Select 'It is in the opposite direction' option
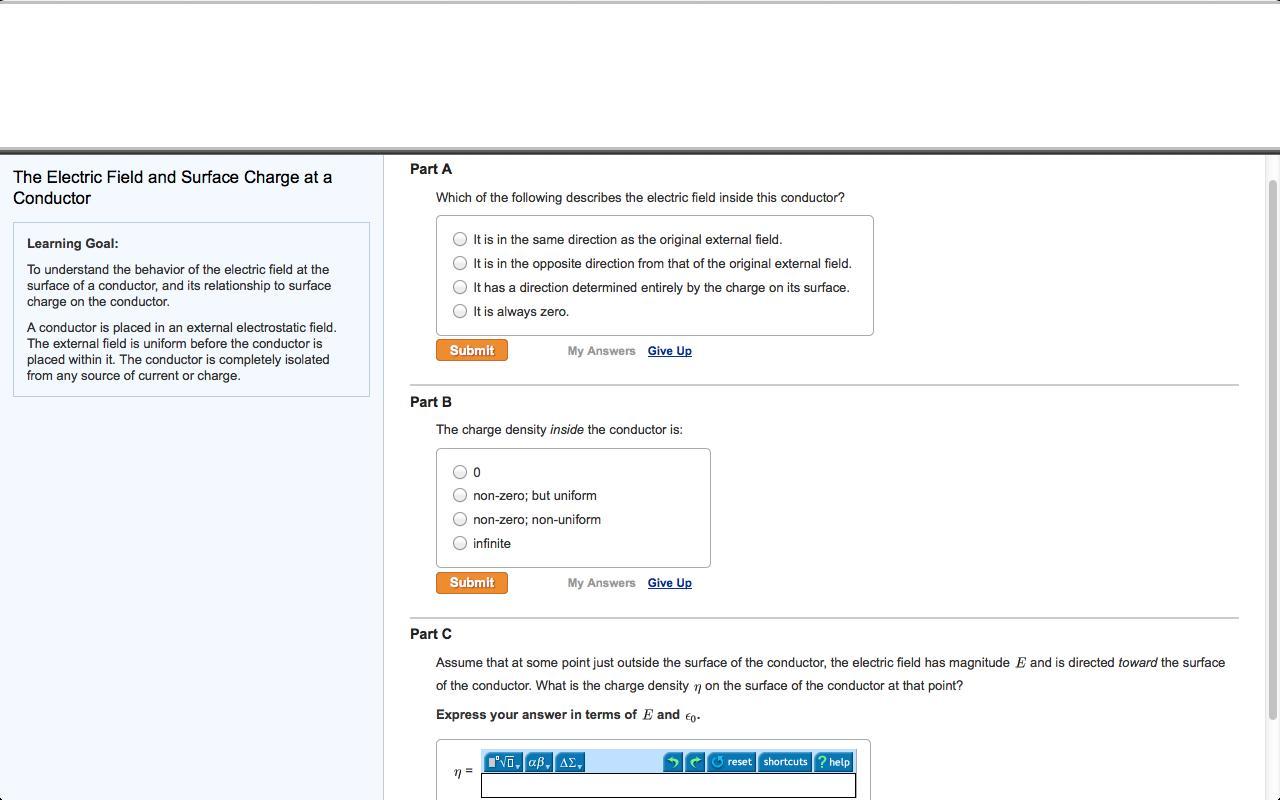 tap(460, 263)
